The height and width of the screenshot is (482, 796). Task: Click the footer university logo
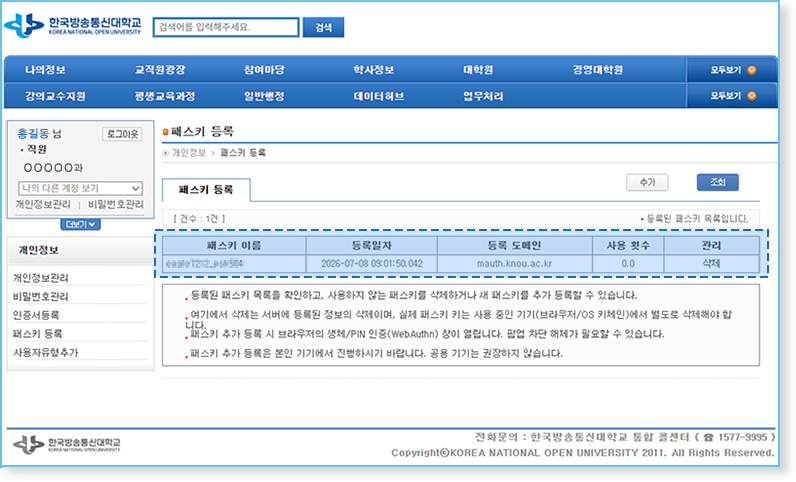(x=67, y=444)
